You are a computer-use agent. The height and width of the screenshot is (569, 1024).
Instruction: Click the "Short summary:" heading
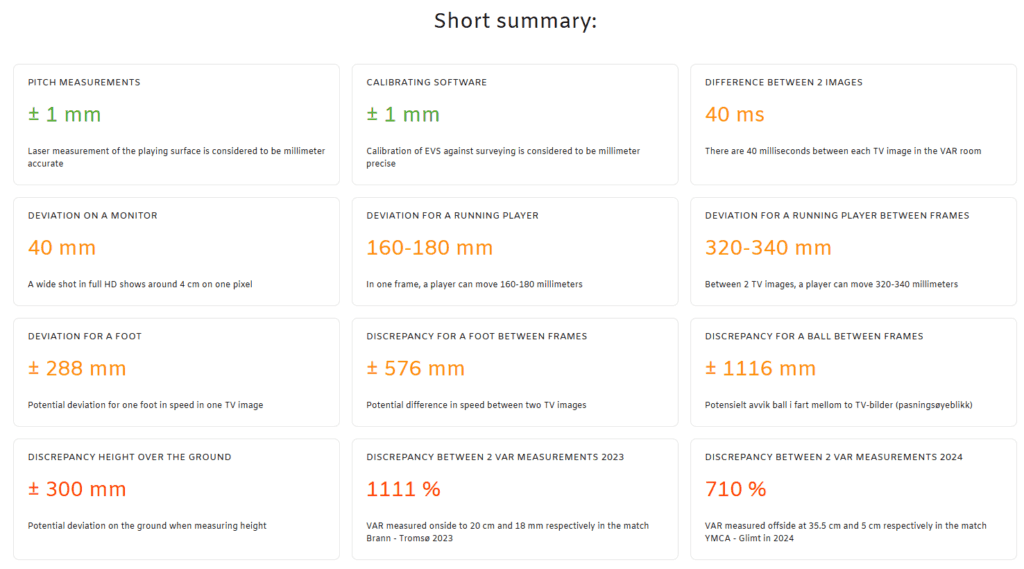[515, 21]
